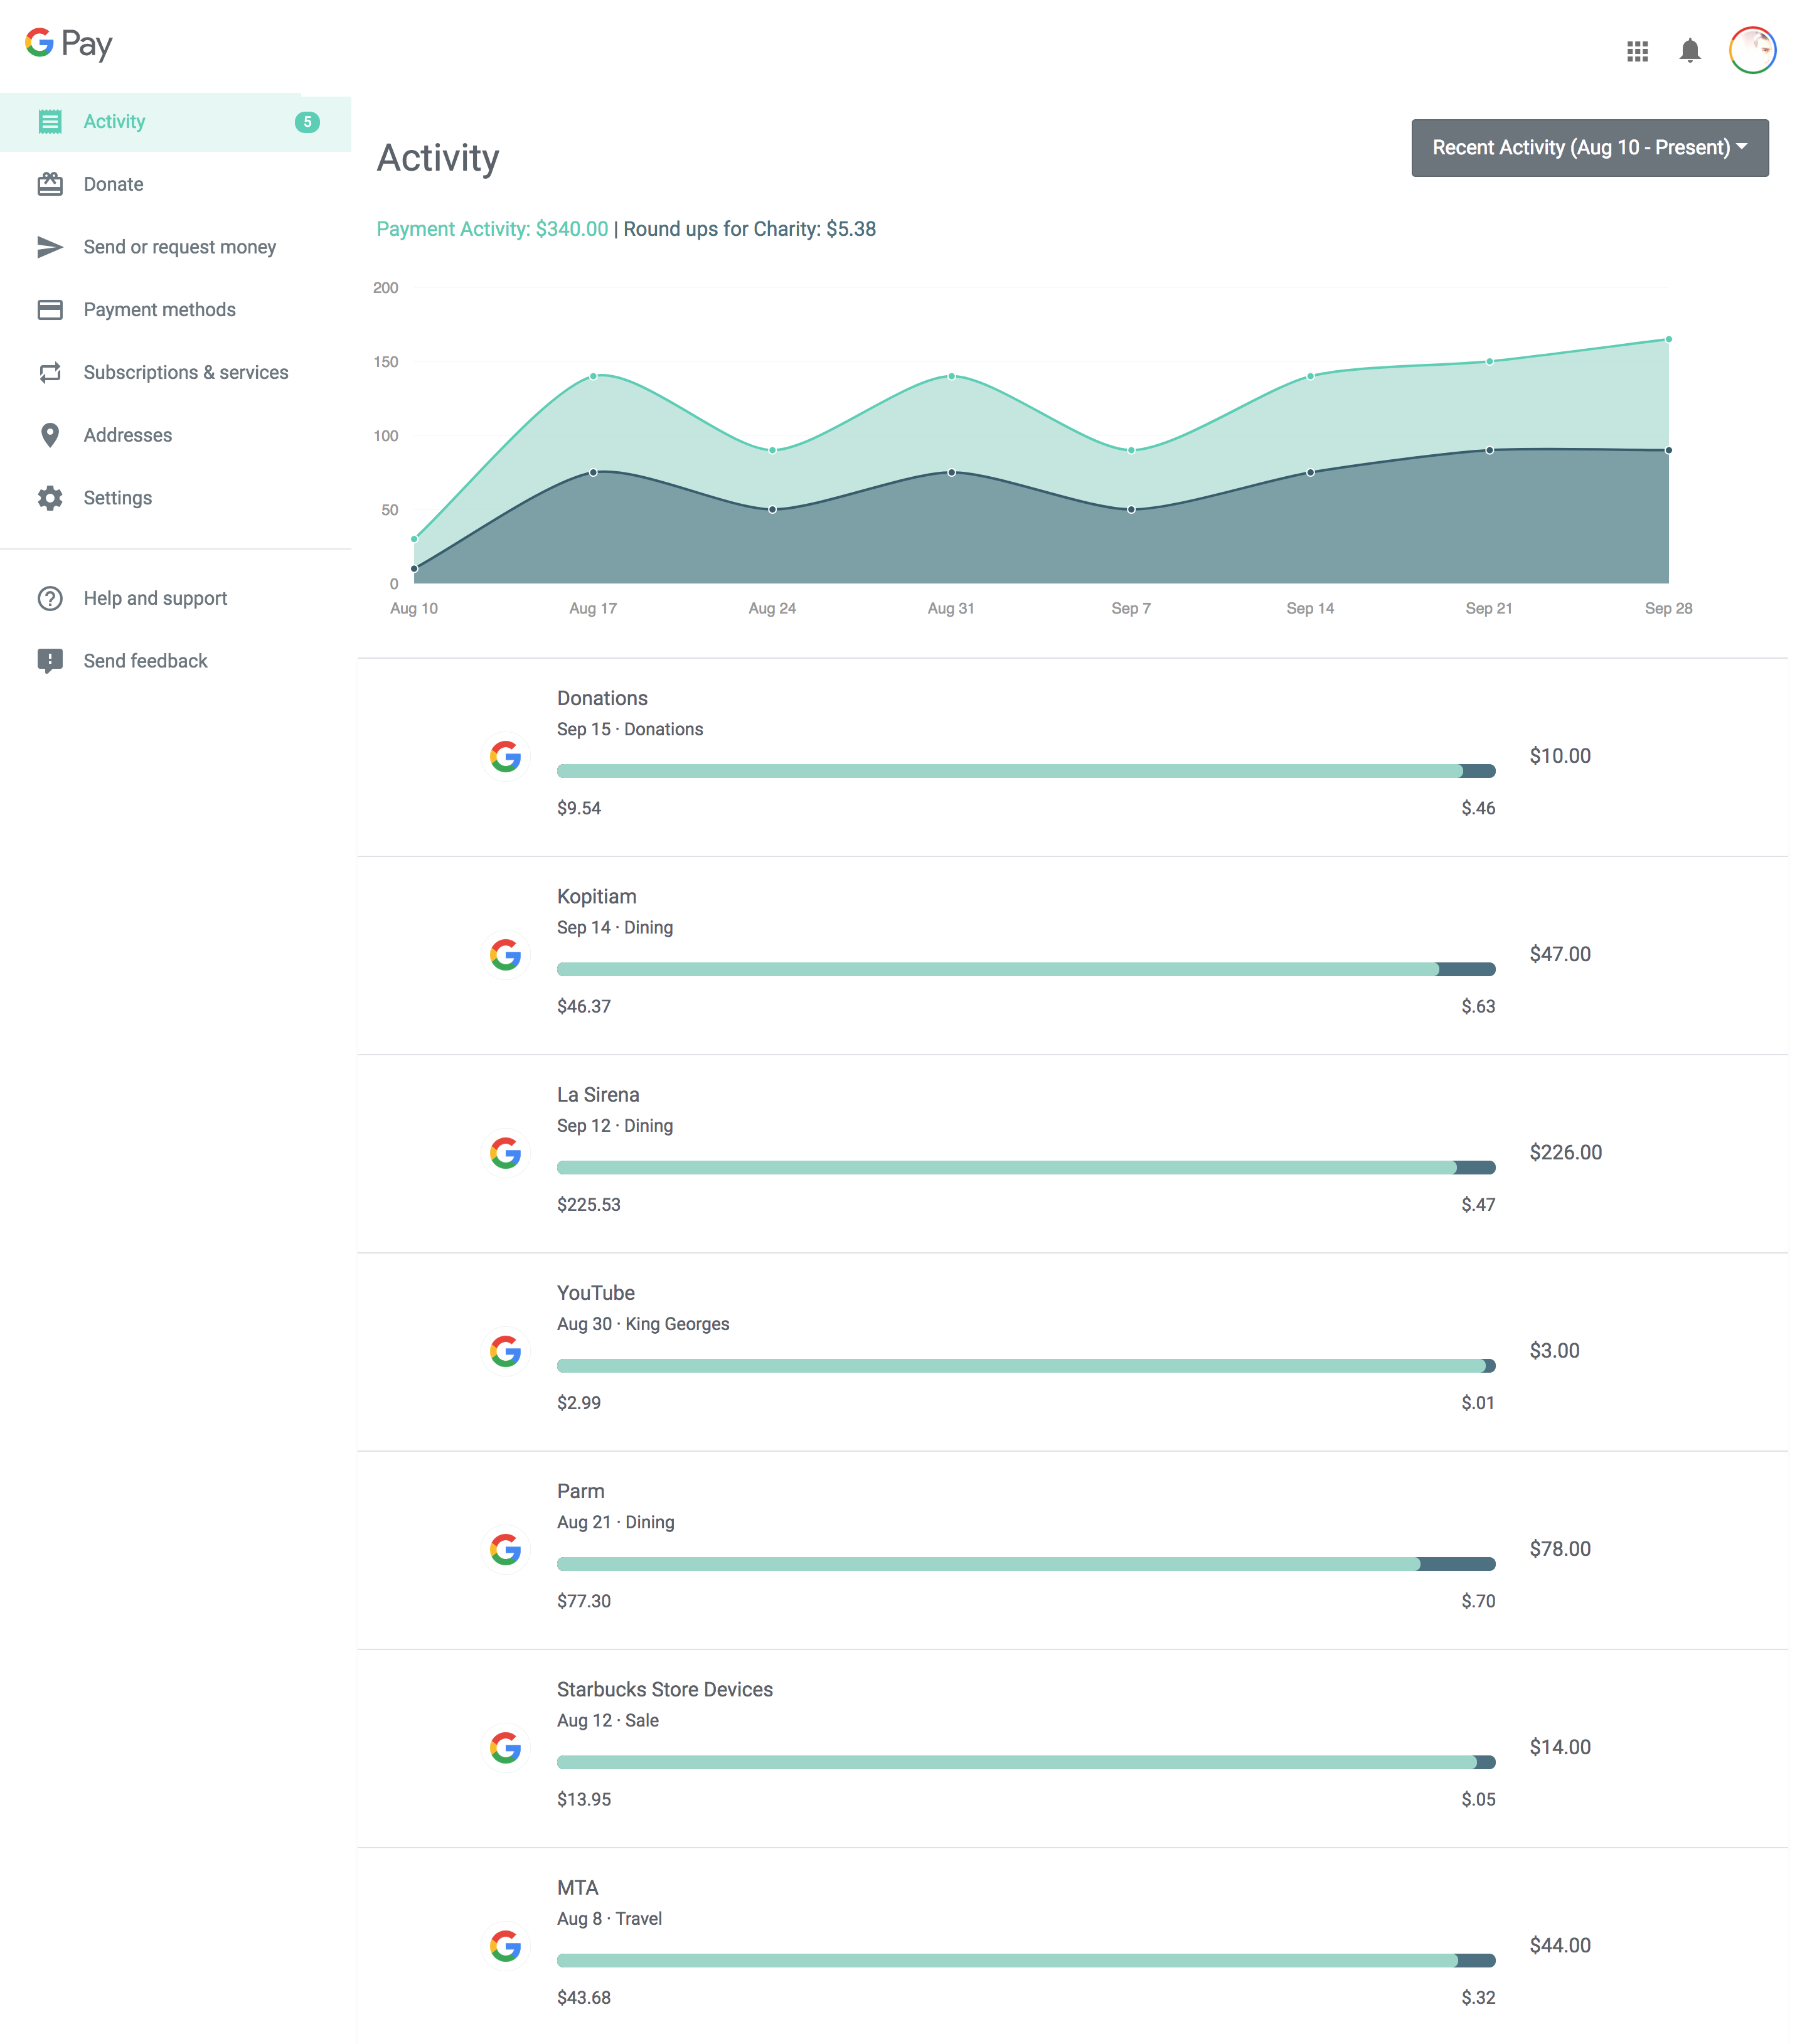Open Subscriptions & services

[x=176, y=372]
